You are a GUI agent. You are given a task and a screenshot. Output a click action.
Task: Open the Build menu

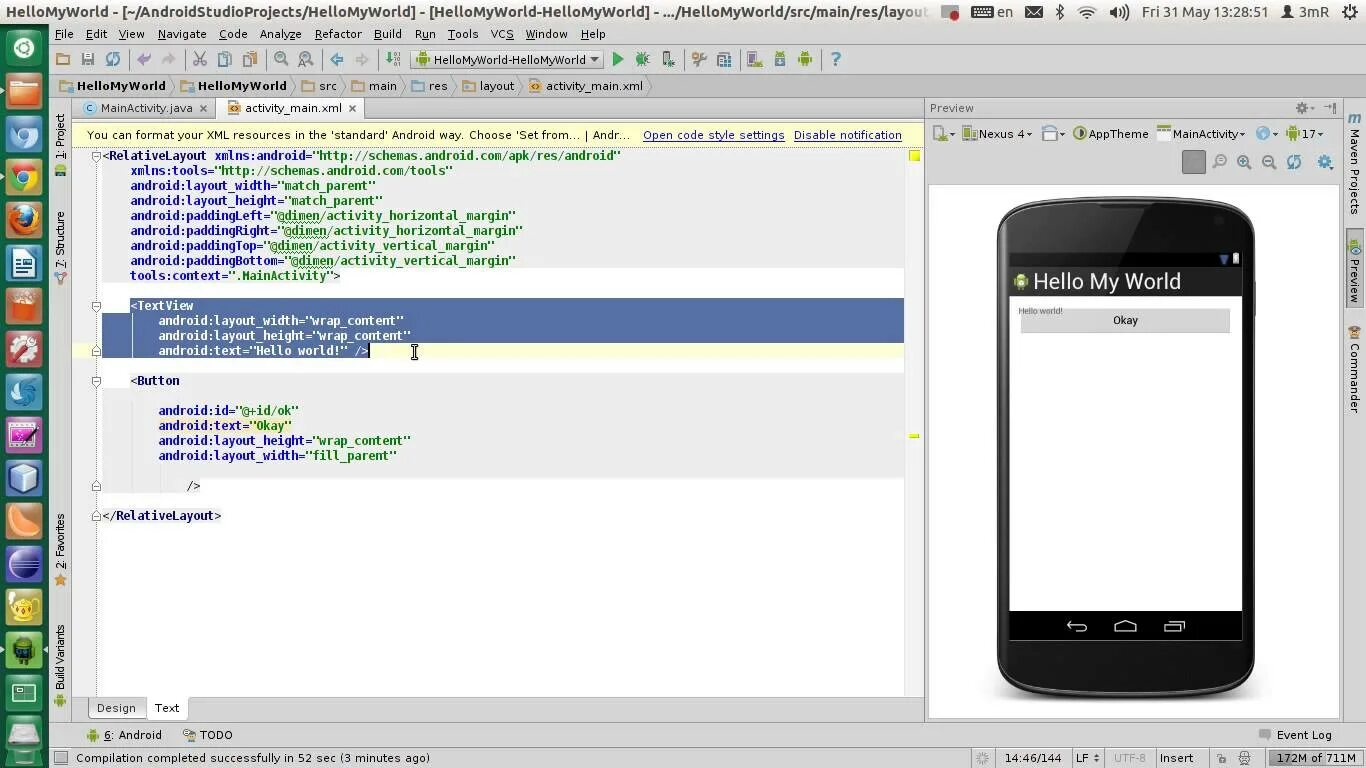[x=387, y=34]
